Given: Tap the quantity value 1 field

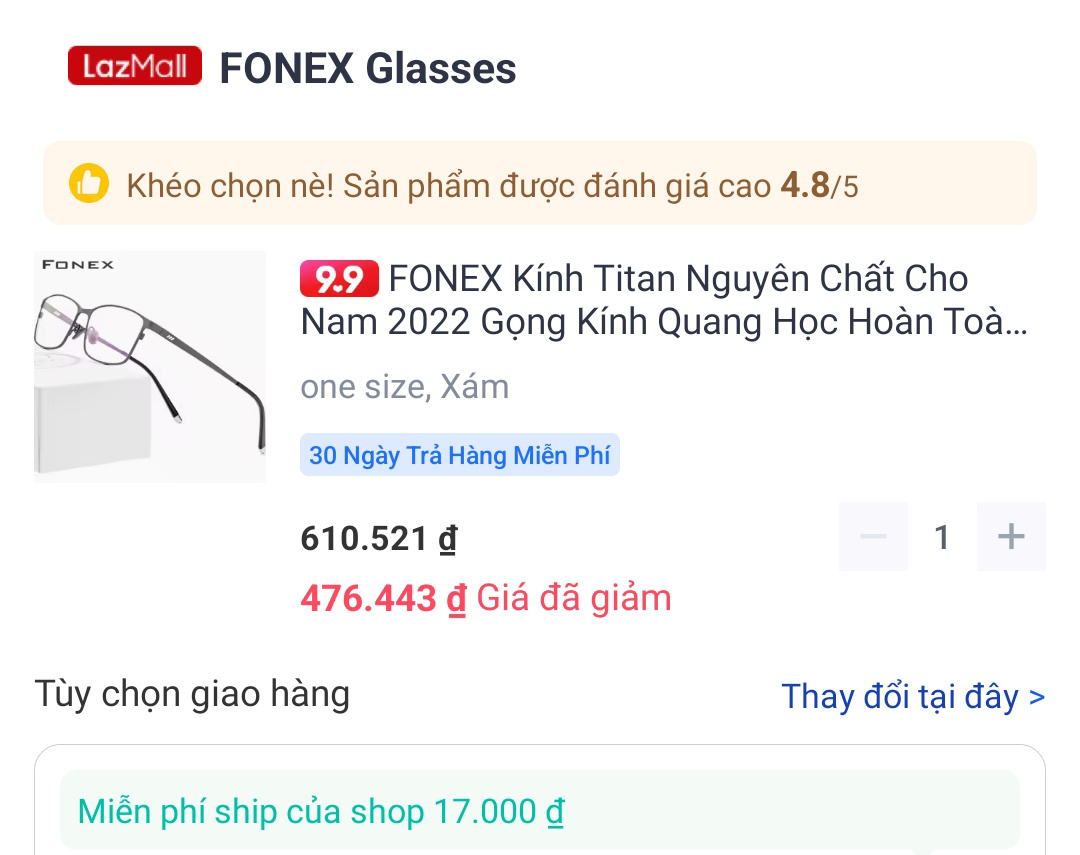Looking at the screenshot, I should click(x=942, y=537).
